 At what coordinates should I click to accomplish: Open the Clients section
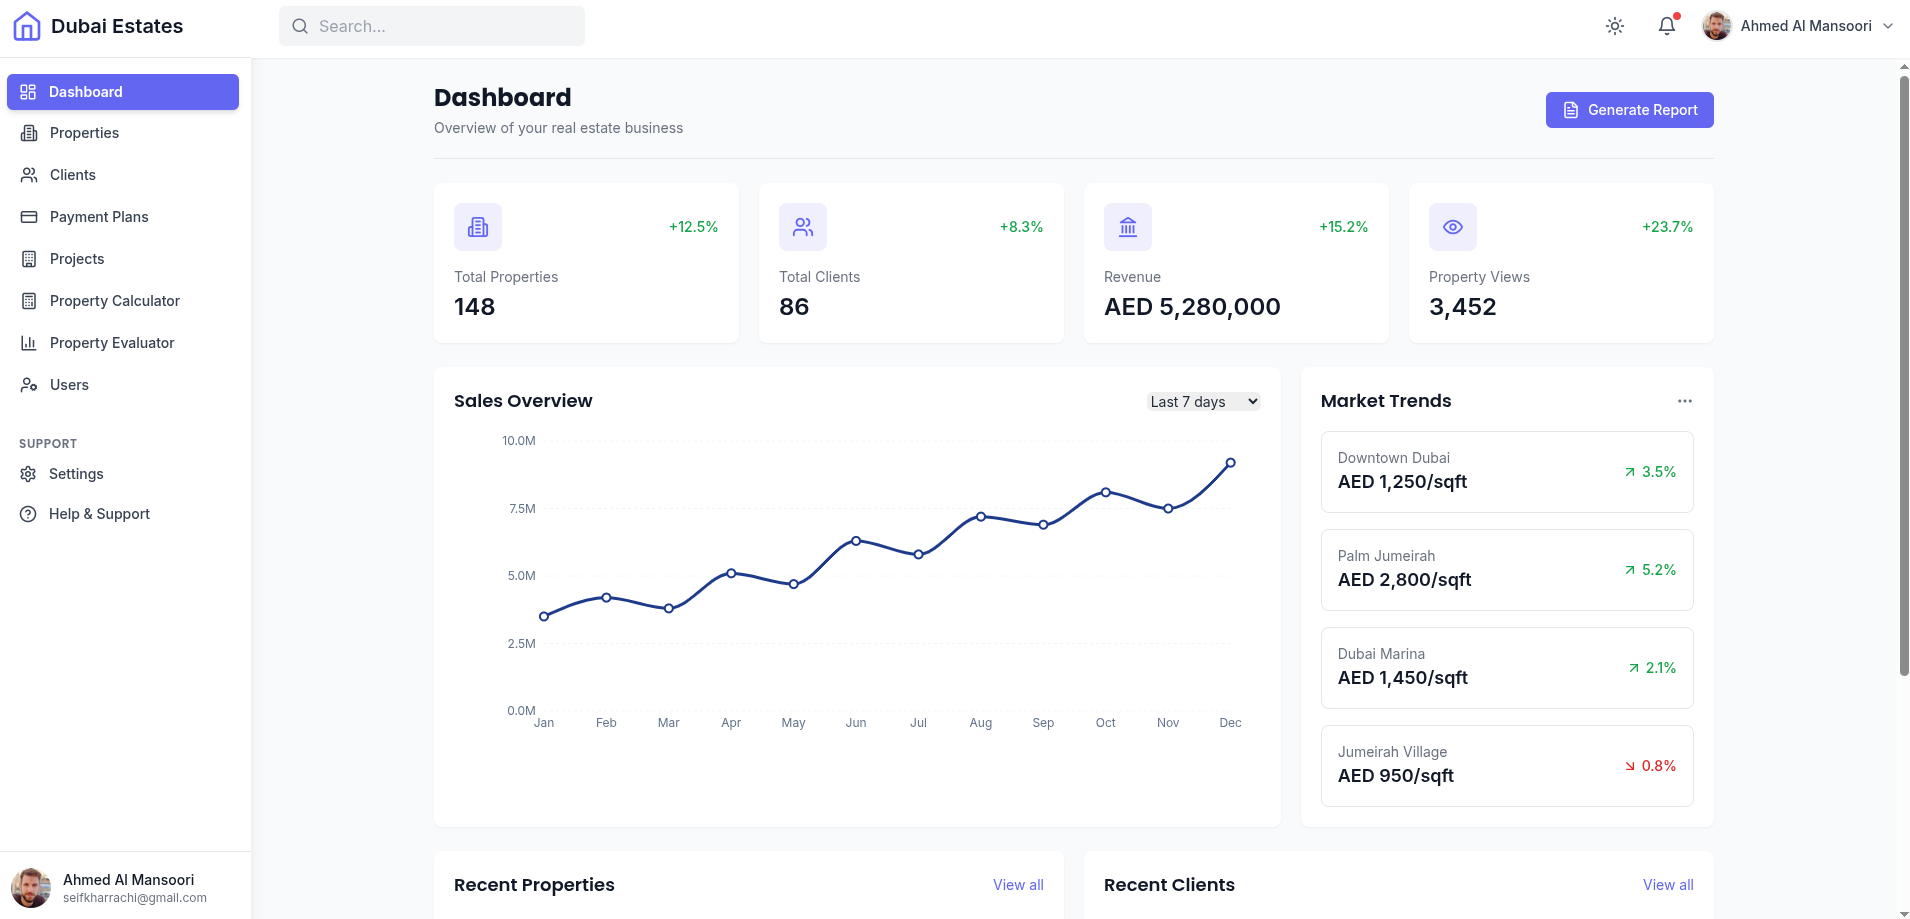point(123,175)
